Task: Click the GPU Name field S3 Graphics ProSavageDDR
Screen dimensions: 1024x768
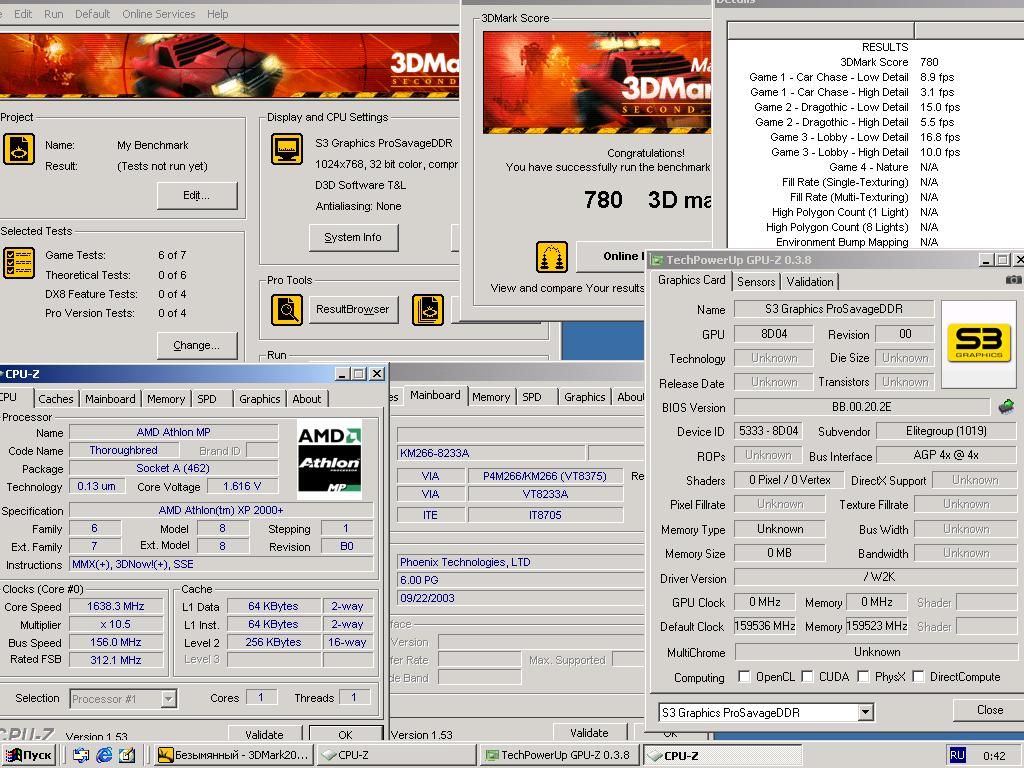Action: [x=834, y=309]
